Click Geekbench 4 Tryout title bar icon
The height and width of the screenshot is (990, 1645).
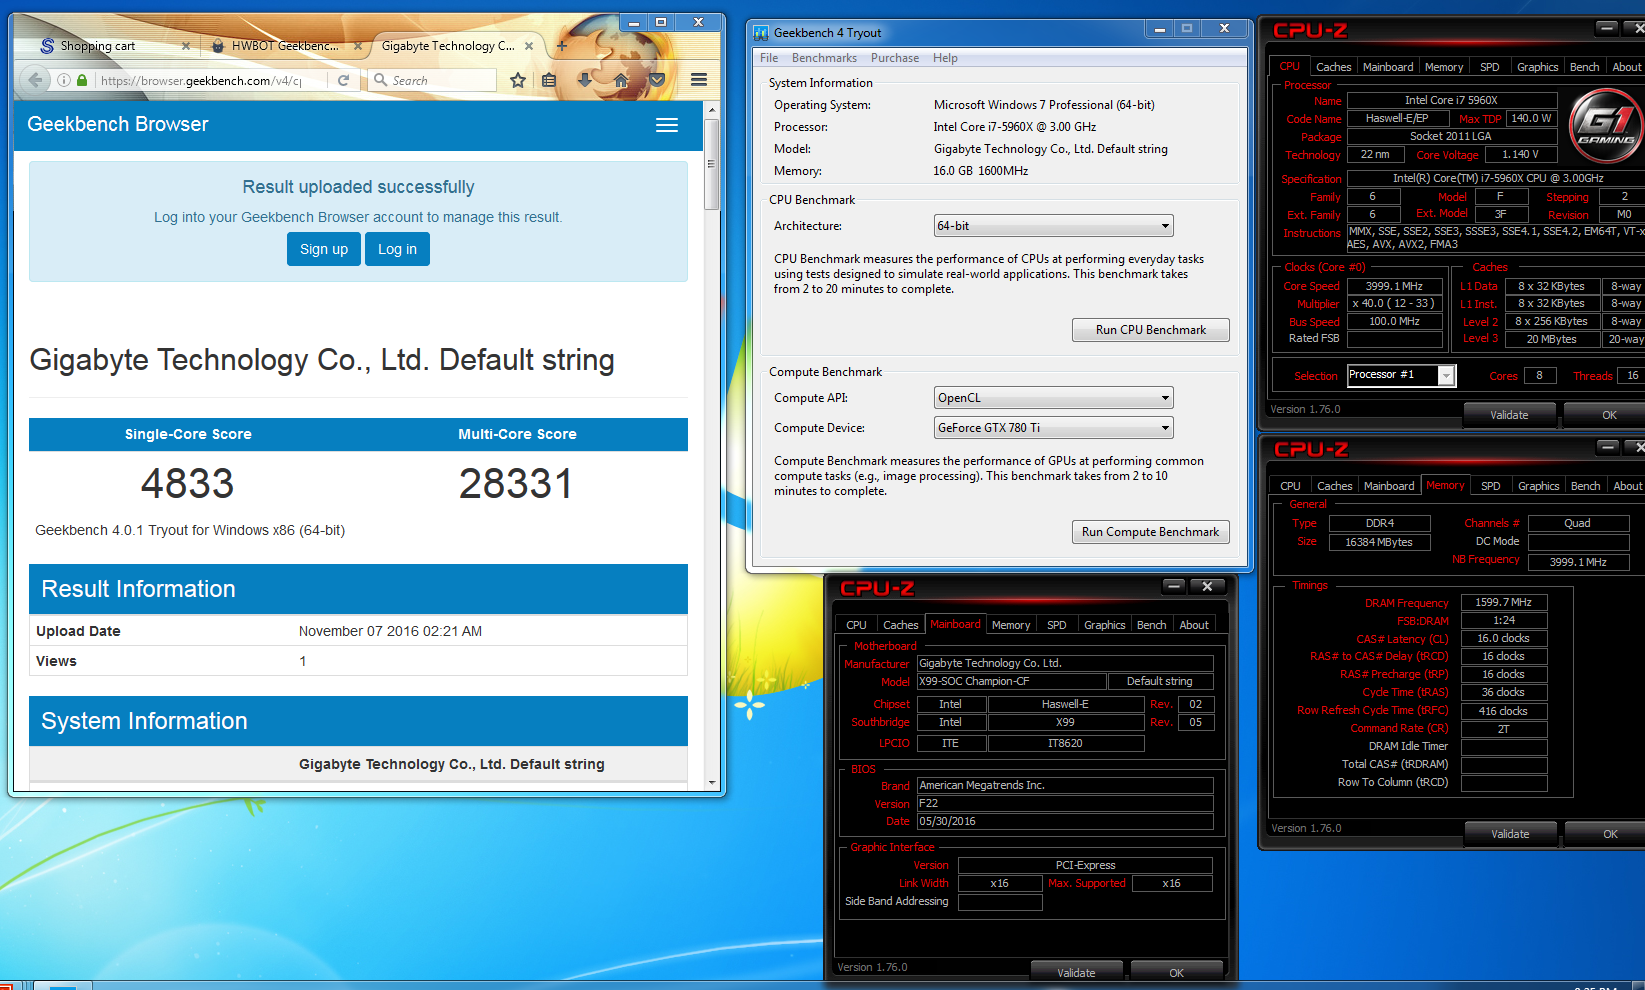[x=761, y=33]
